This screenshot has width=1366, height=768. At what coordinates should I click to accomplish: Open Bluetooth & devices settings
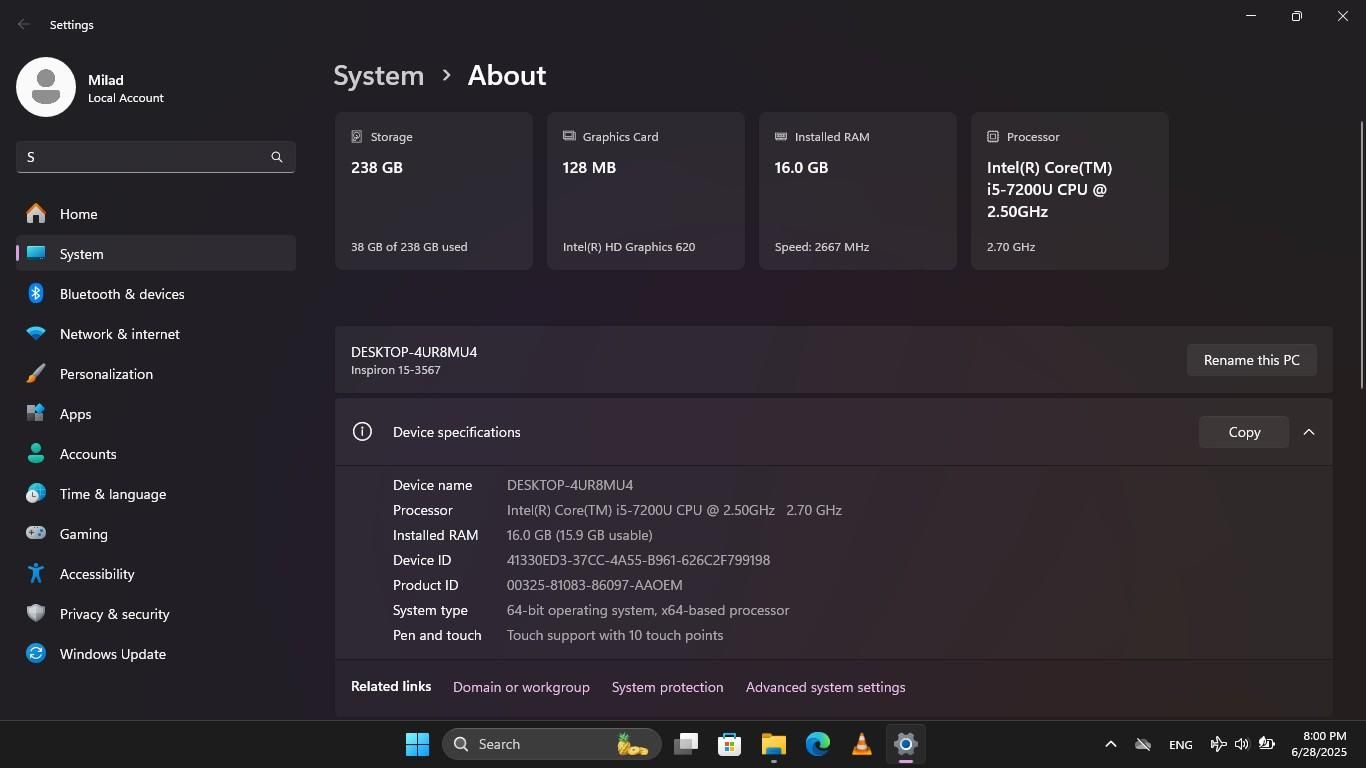pyautogui.click(x=156, y=294)
